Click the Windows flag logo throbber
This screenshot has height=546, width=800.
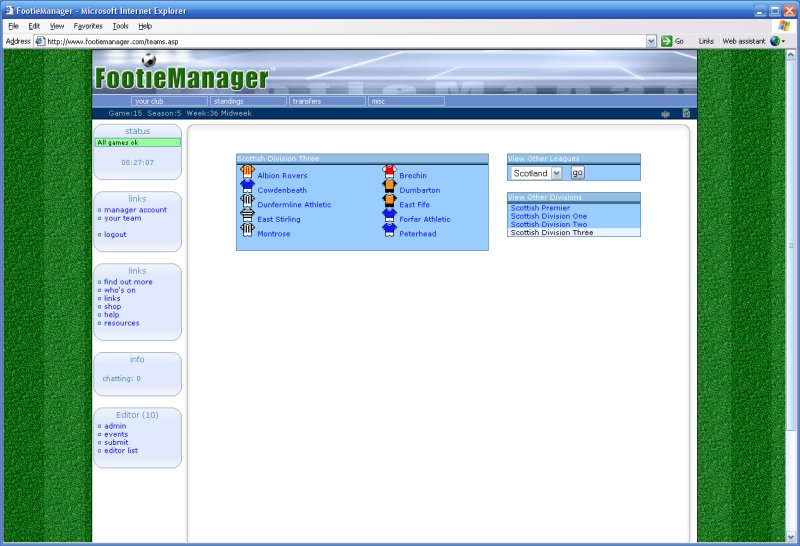coord(784,26)
